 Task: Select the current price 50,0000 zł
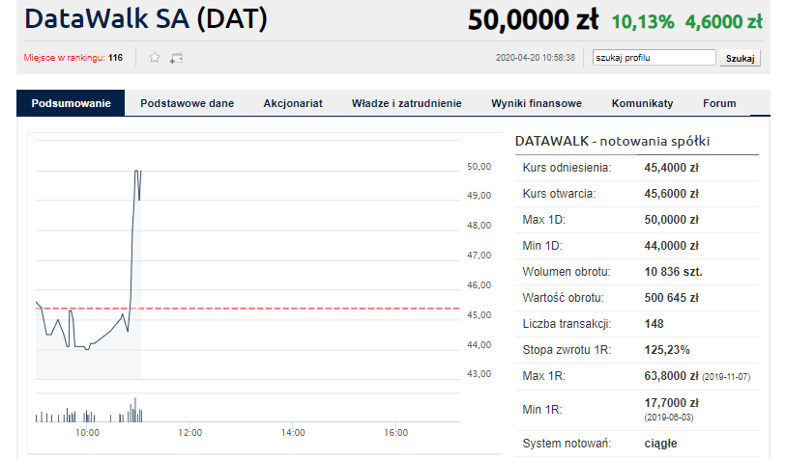(533, 20)
